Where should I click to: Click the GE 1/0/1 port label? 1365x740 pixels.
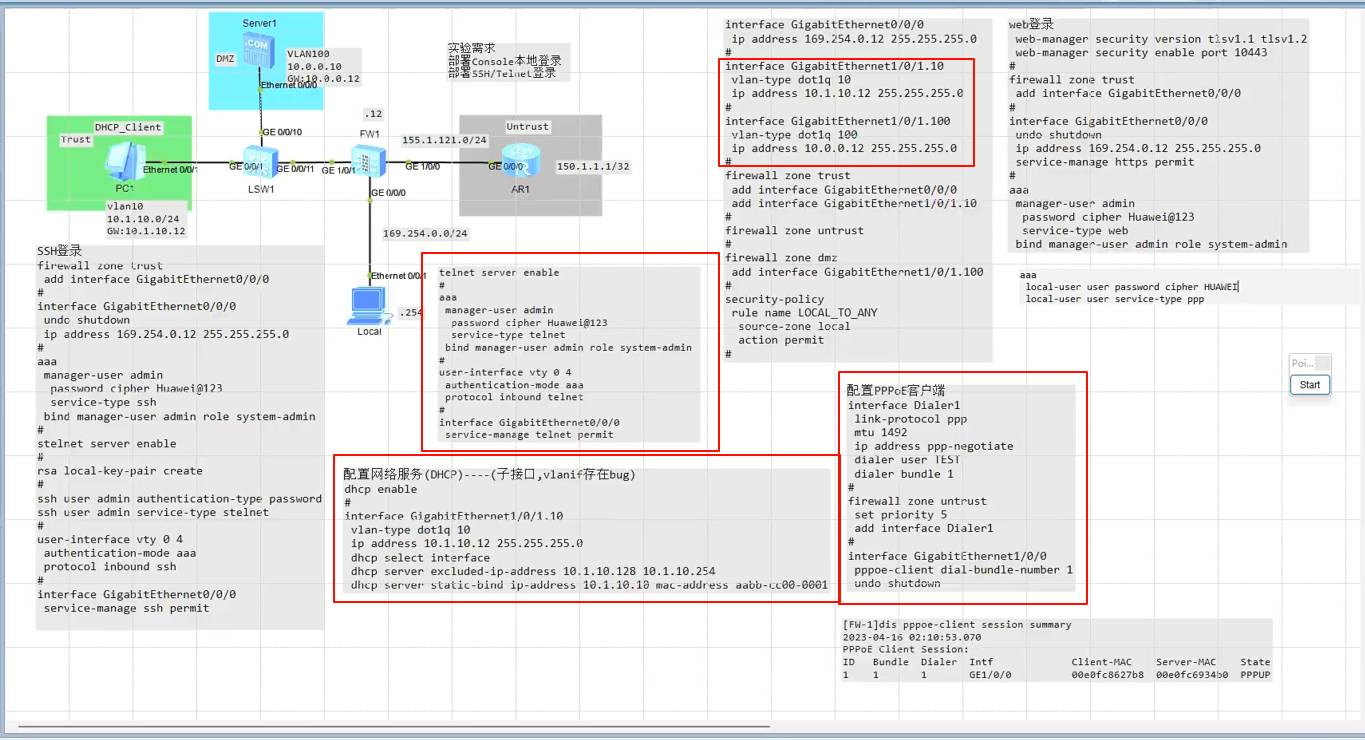click(338, 170)
